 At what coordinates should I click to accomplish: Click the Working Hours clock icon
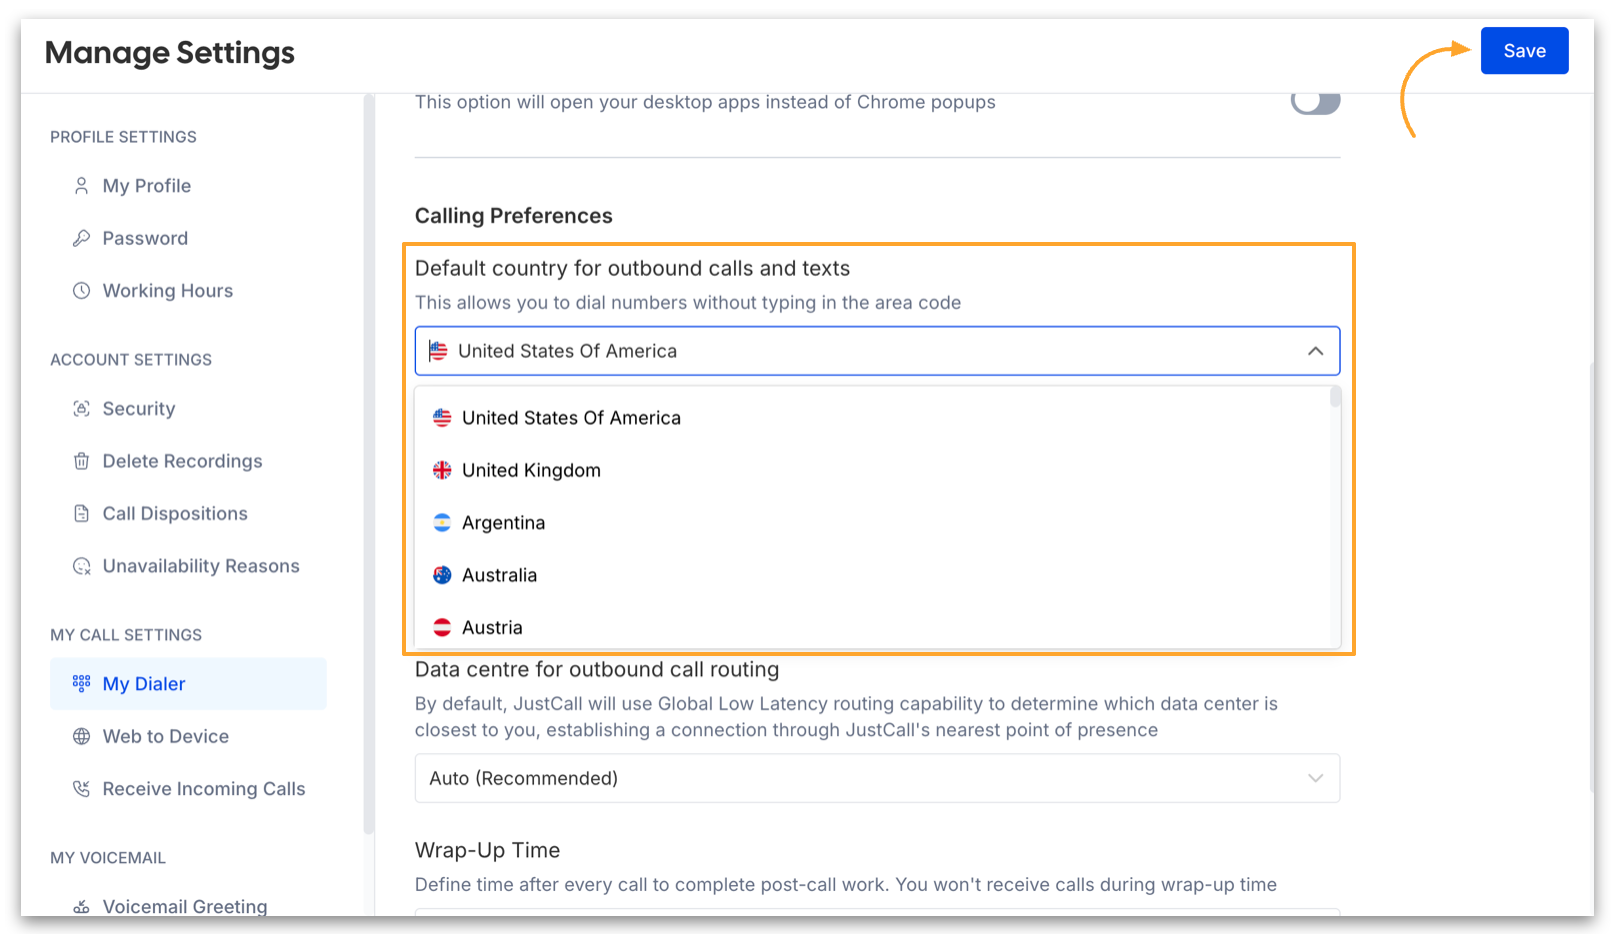[x=81, y=291]
